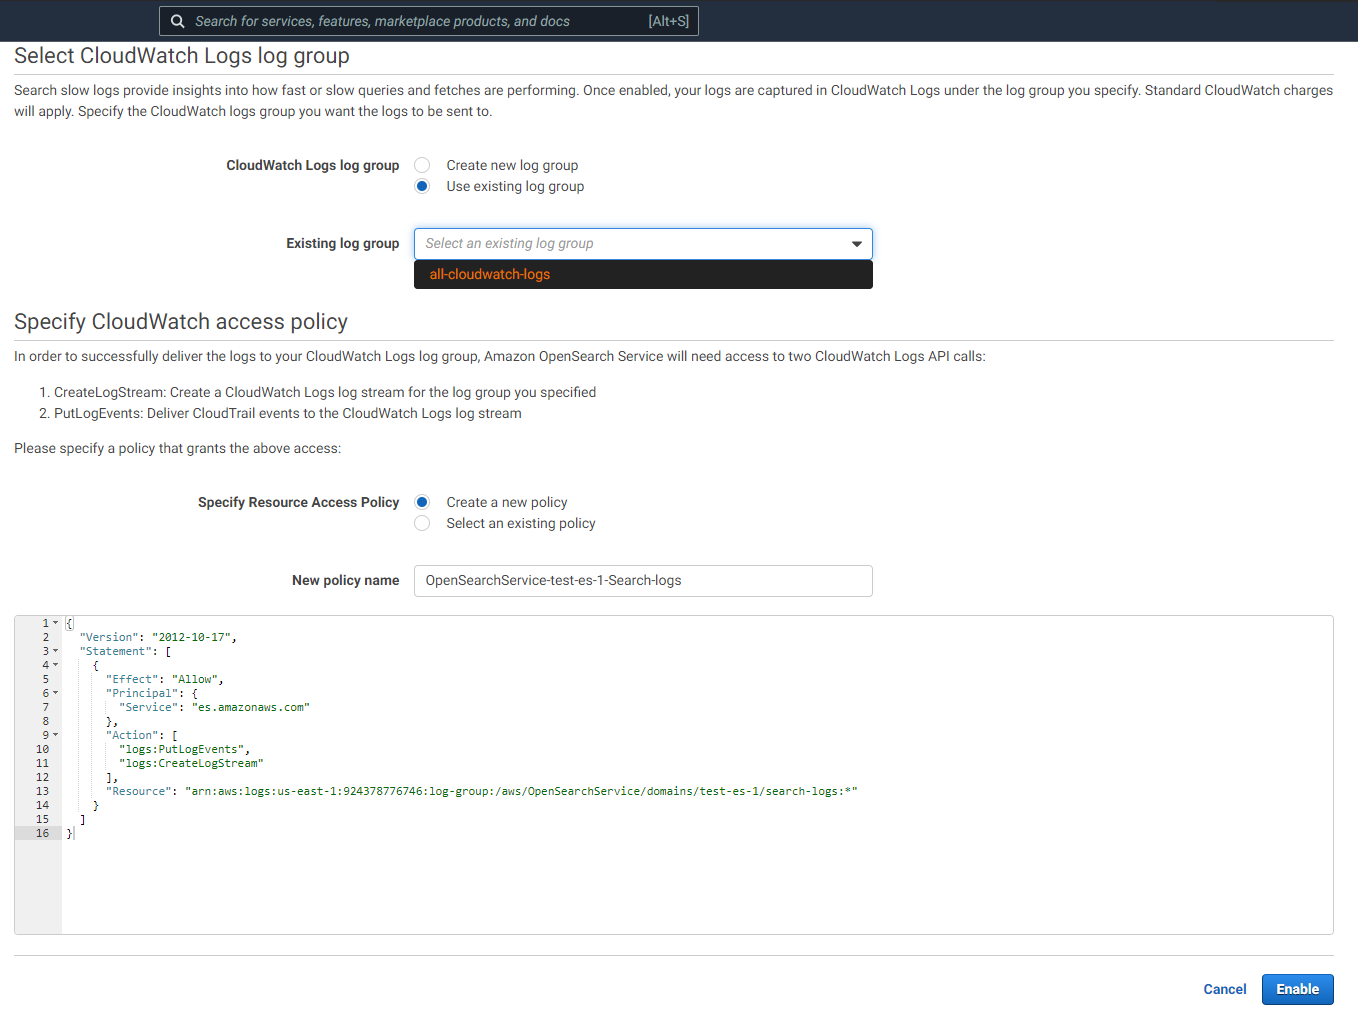Collapse Principal fold arrow on line 6
Image resolution: width=1358 pixels, height=1026 pixels.
(x=55, y=693)
